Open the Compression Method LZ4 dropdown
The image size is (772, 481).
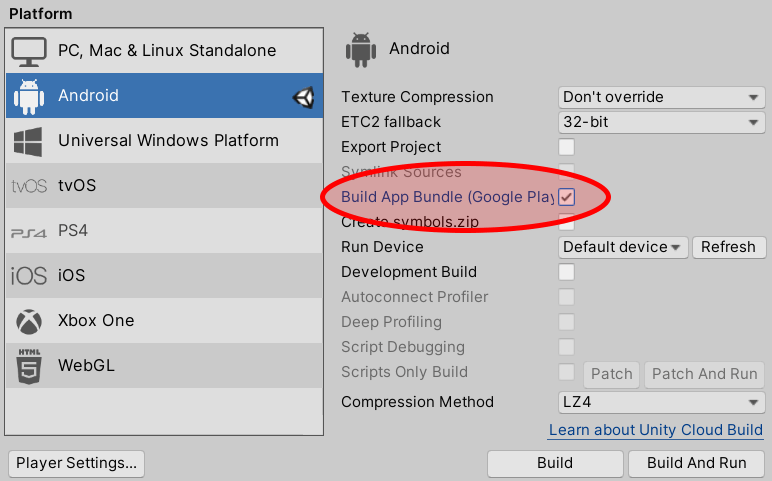[x=661, y=402]
